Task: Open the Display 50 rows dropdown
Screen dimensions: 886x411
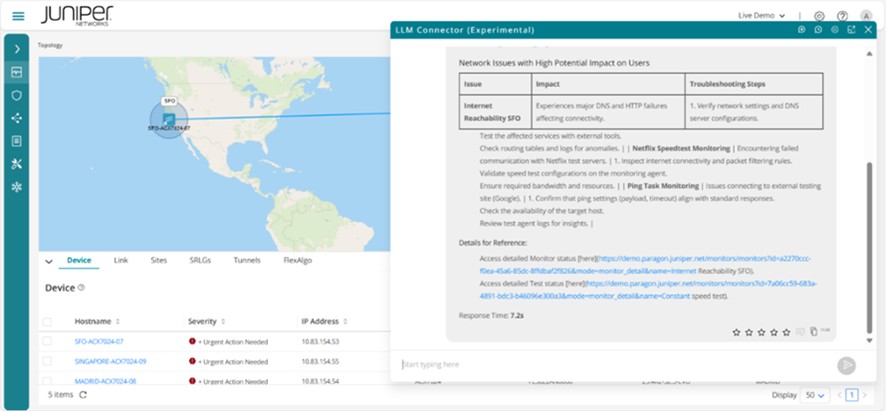Action: (x=816, y=395)
